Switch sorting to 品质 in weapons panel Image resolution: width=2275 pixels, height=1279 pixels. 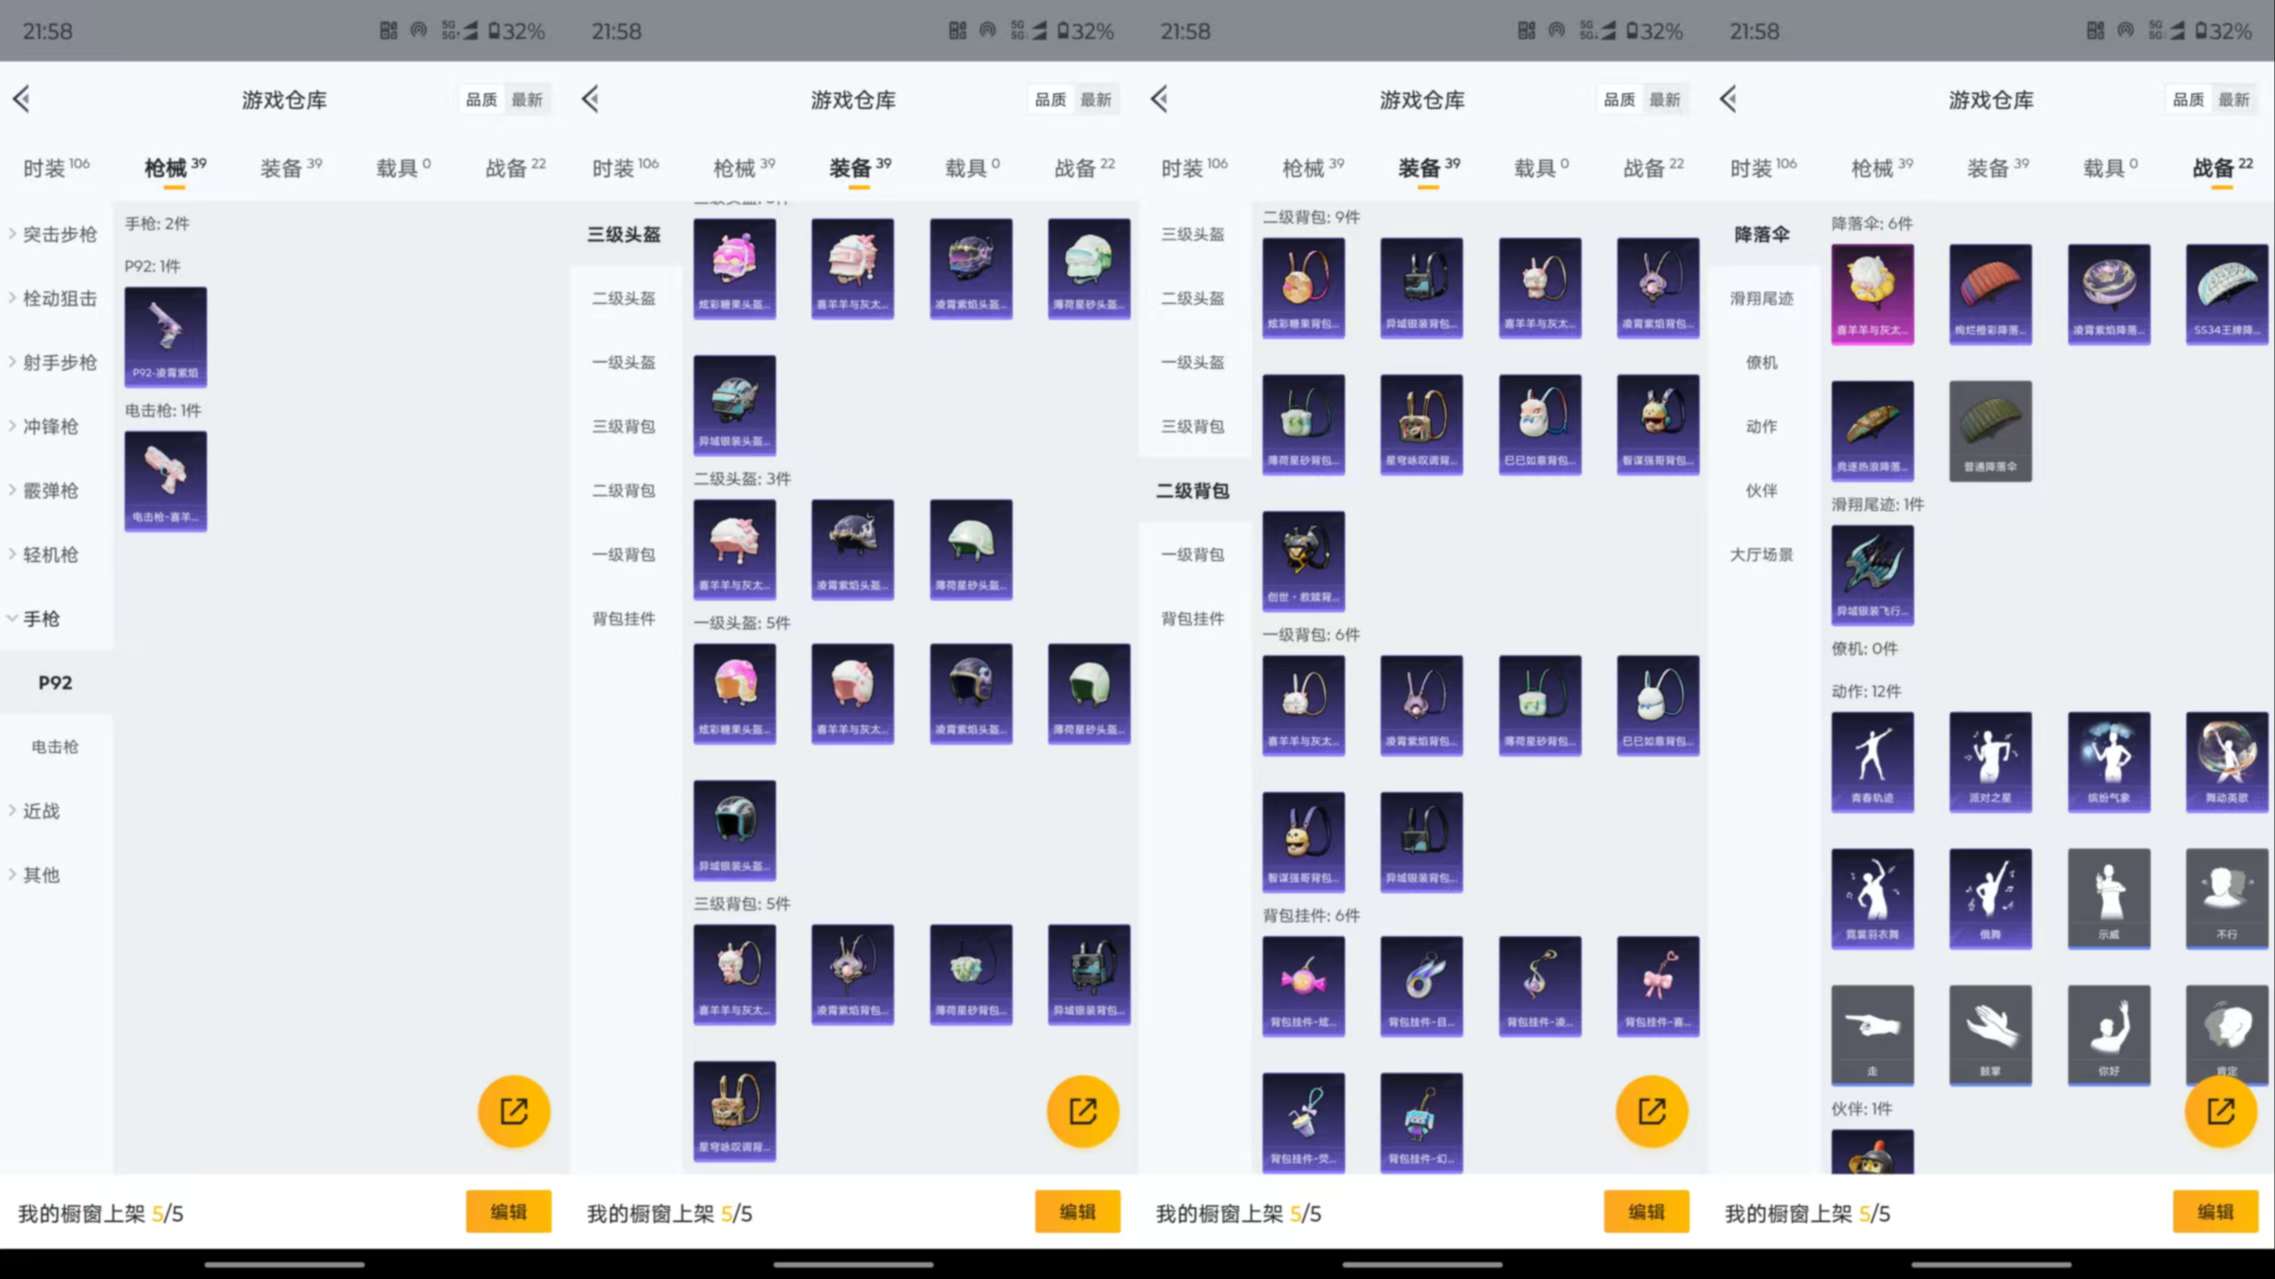(x=480, y=99)
